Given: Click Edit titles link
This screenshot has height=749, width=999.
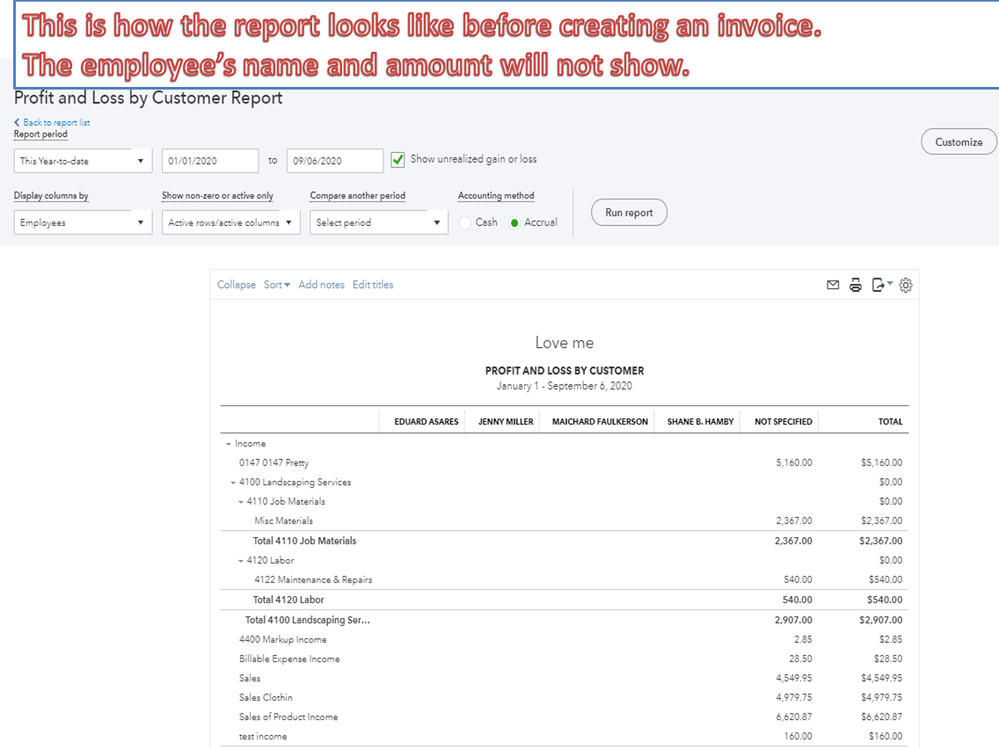Looking at the screenshot, I should 373,285.
